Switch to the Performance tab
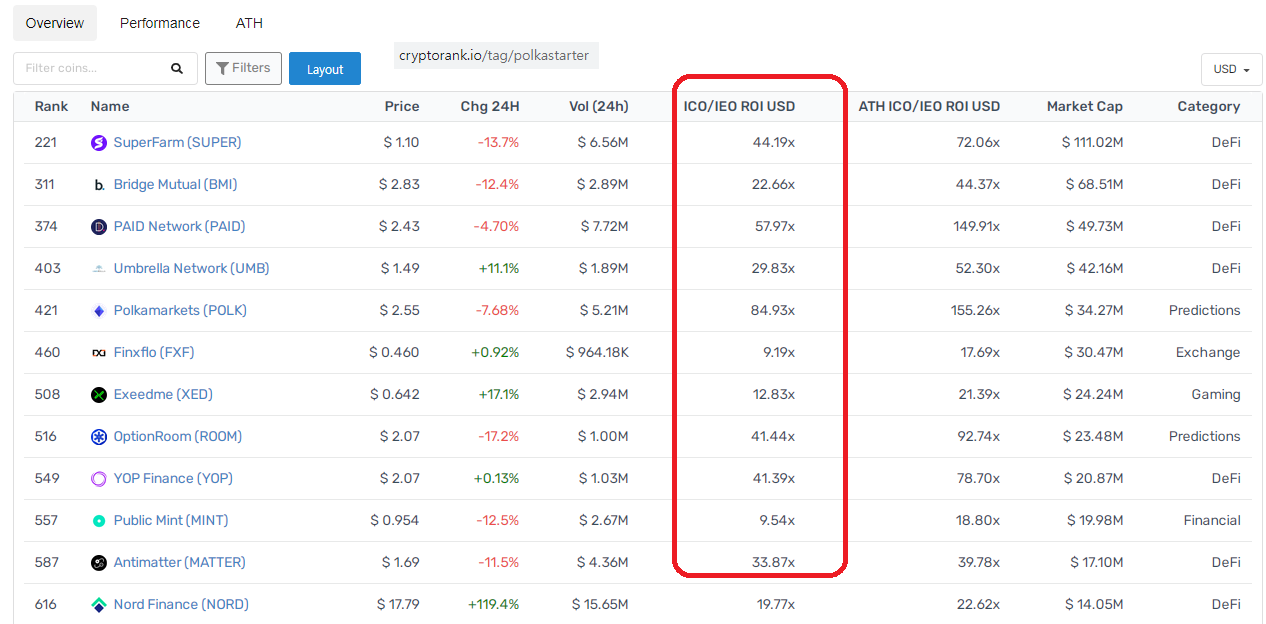The width and height of the screenshot is (1266, 624). tap(160, 23)
